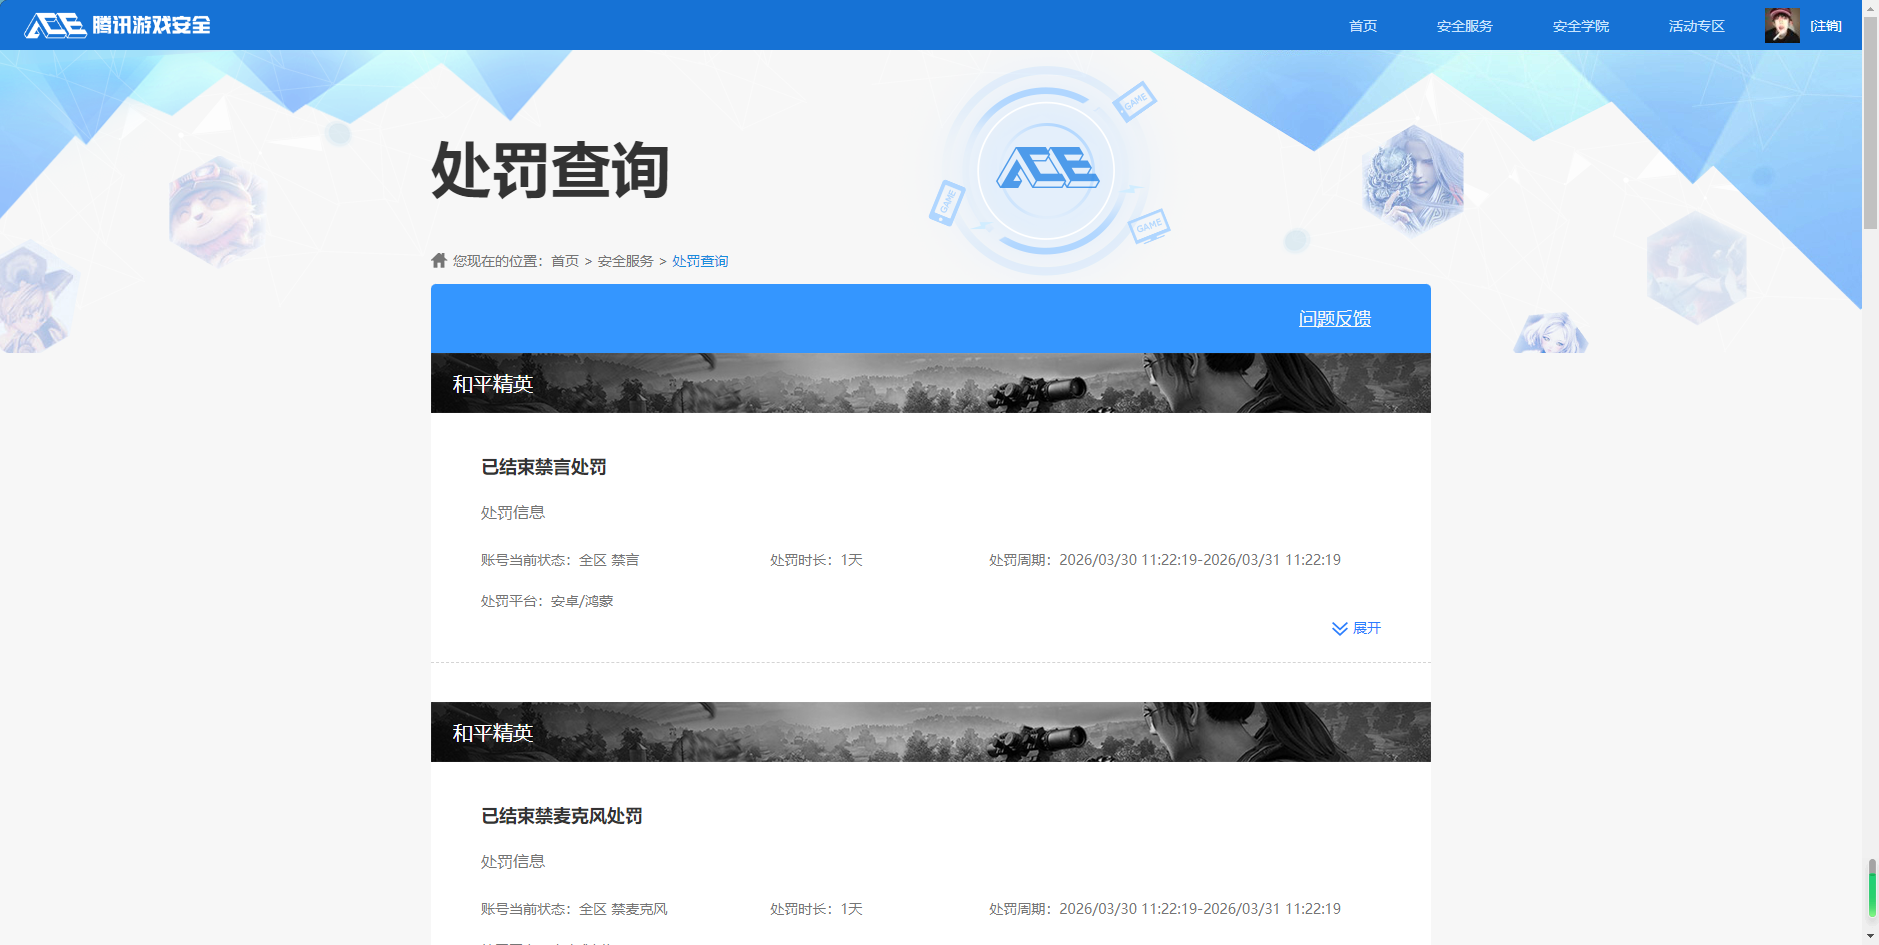
Task: Select the 已结束禁言处罚 heading
Action: (544, 467)
